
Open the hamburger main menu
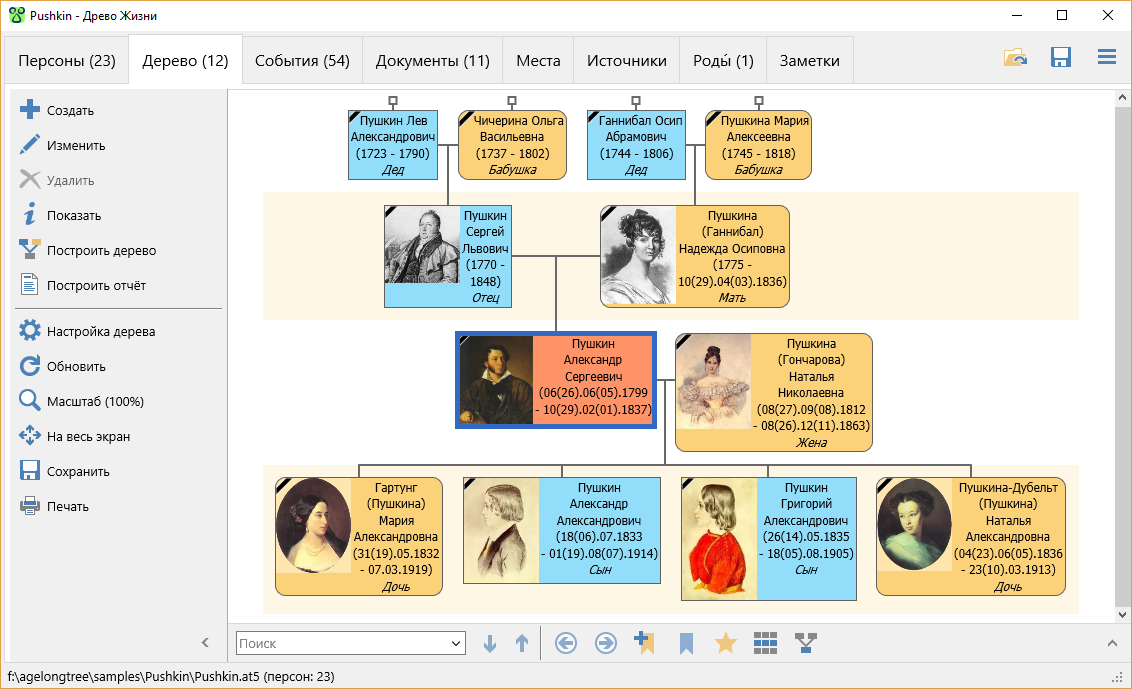tap(1106, 58)
